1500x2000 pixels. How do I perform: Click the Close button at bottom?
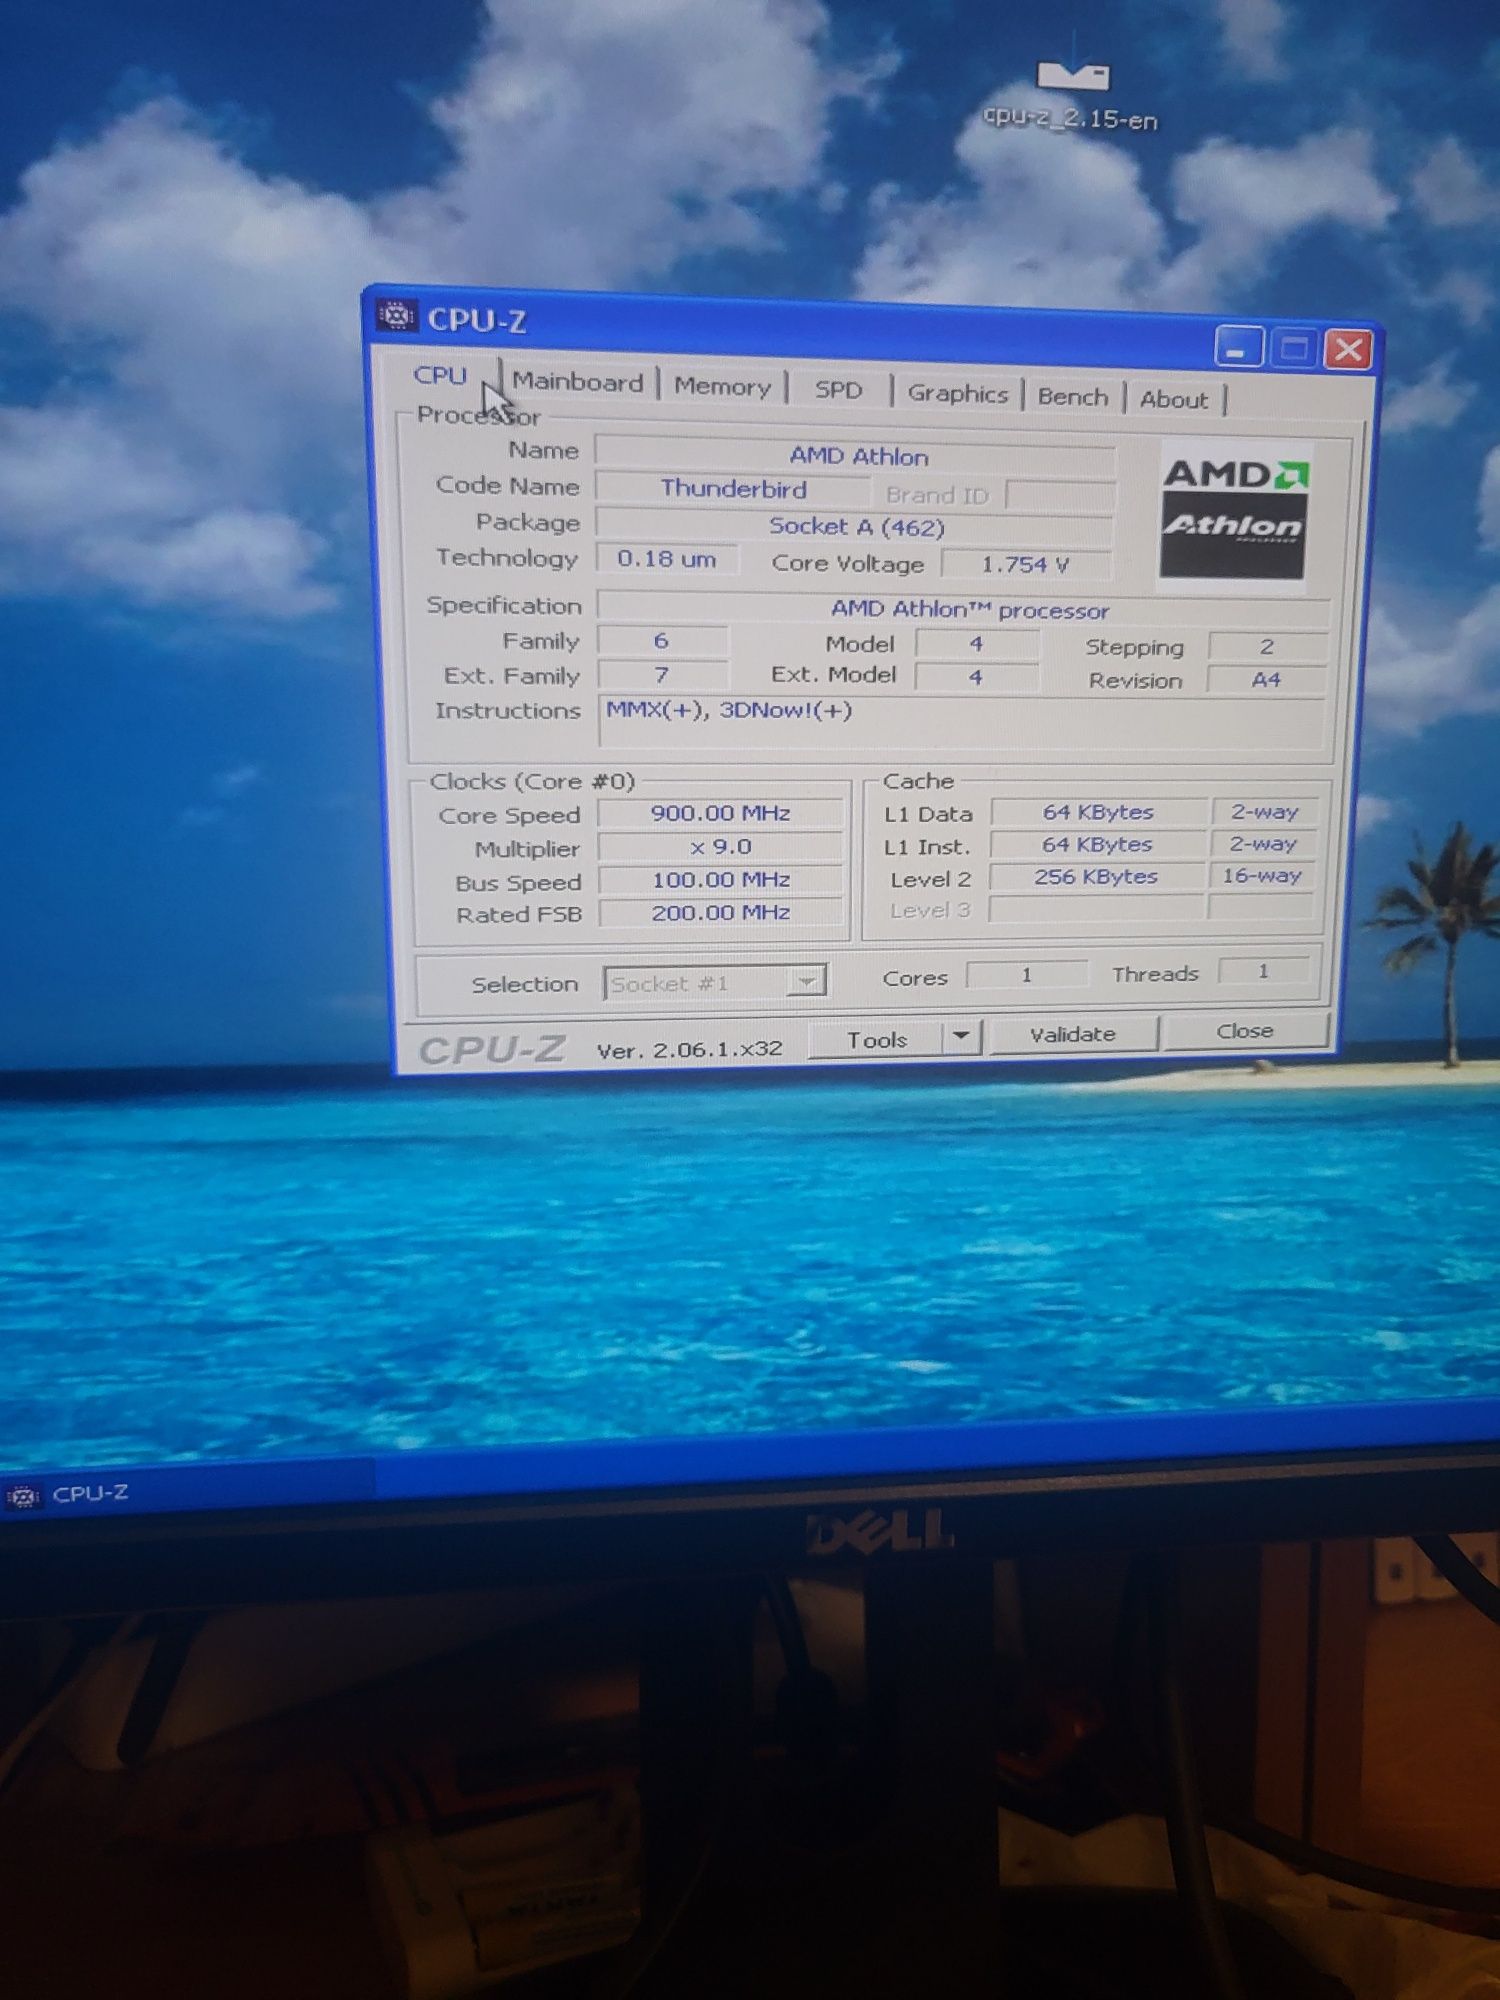(x=1245, y=1030)
